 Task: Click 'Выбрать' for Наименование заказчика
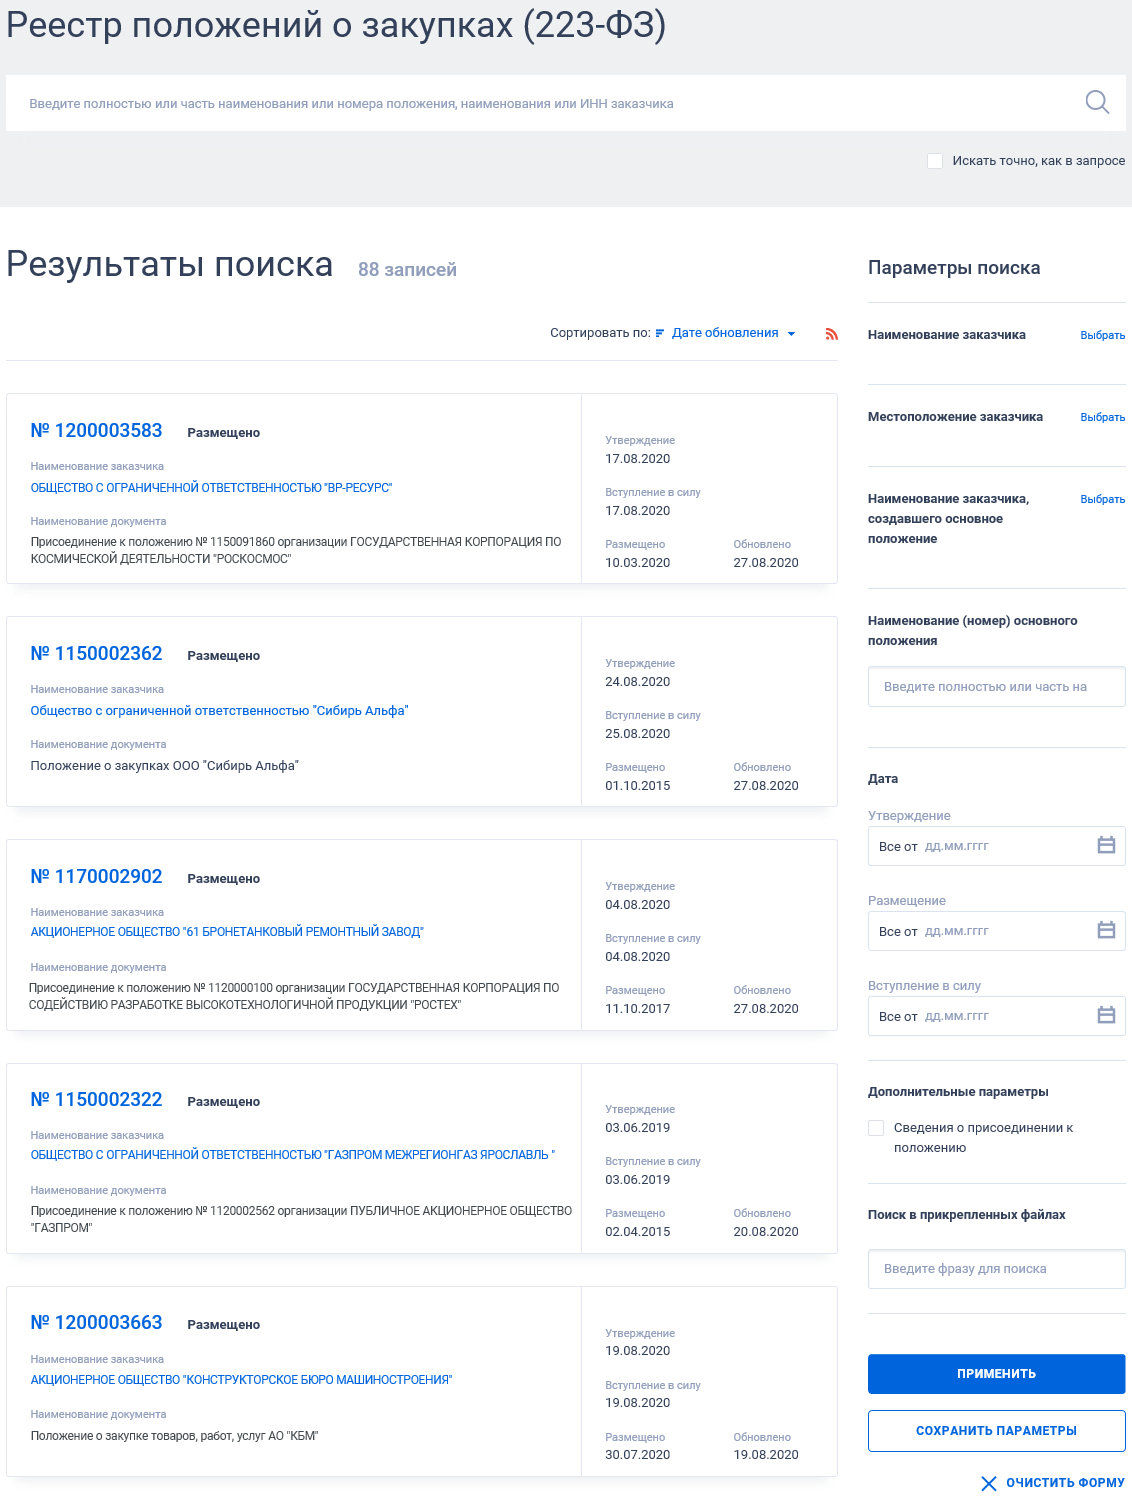1103,335
